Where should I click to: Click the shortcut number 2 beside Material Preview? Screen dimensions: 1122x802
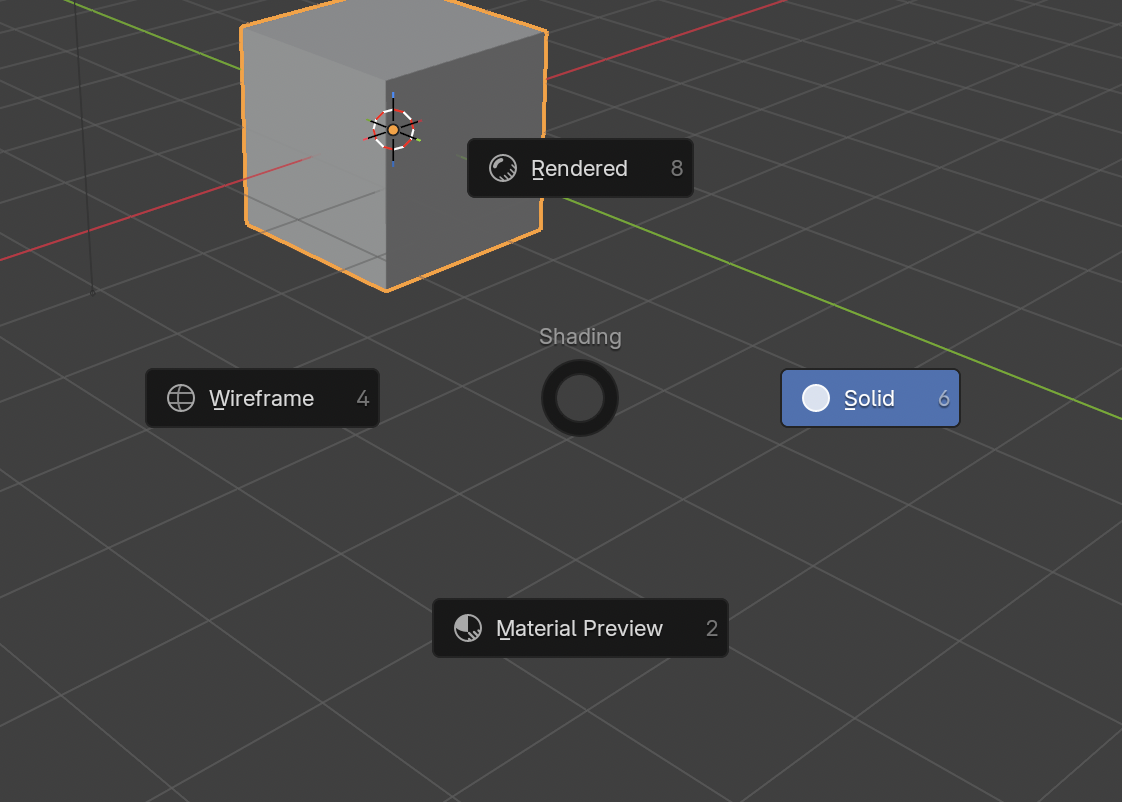tap(712, 628)
